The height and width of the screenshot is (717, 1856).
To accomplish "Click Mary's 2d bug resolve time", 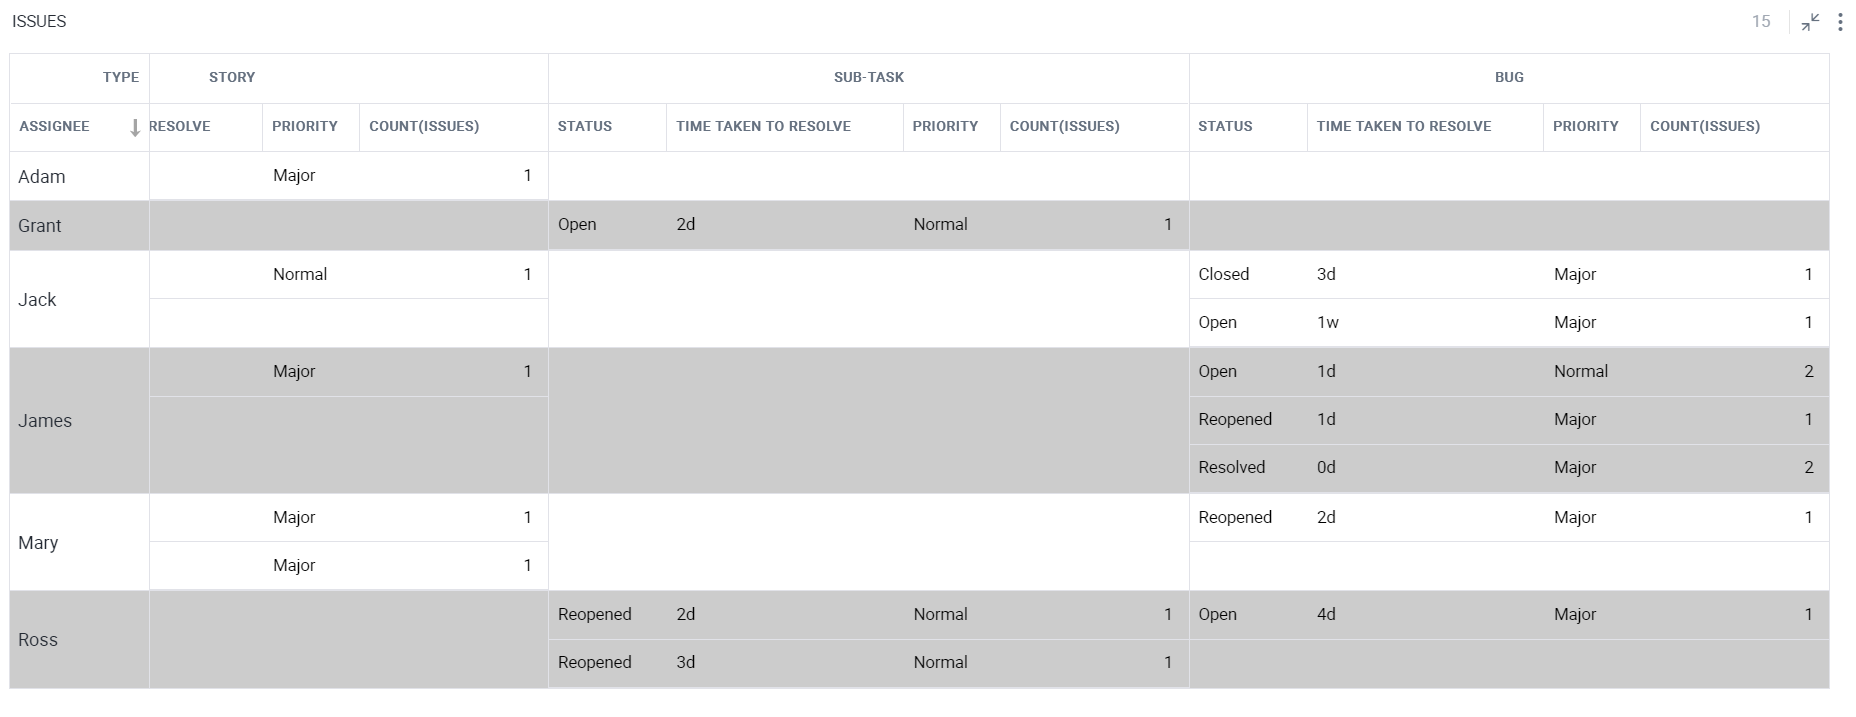I will (x=1326, y=517).
